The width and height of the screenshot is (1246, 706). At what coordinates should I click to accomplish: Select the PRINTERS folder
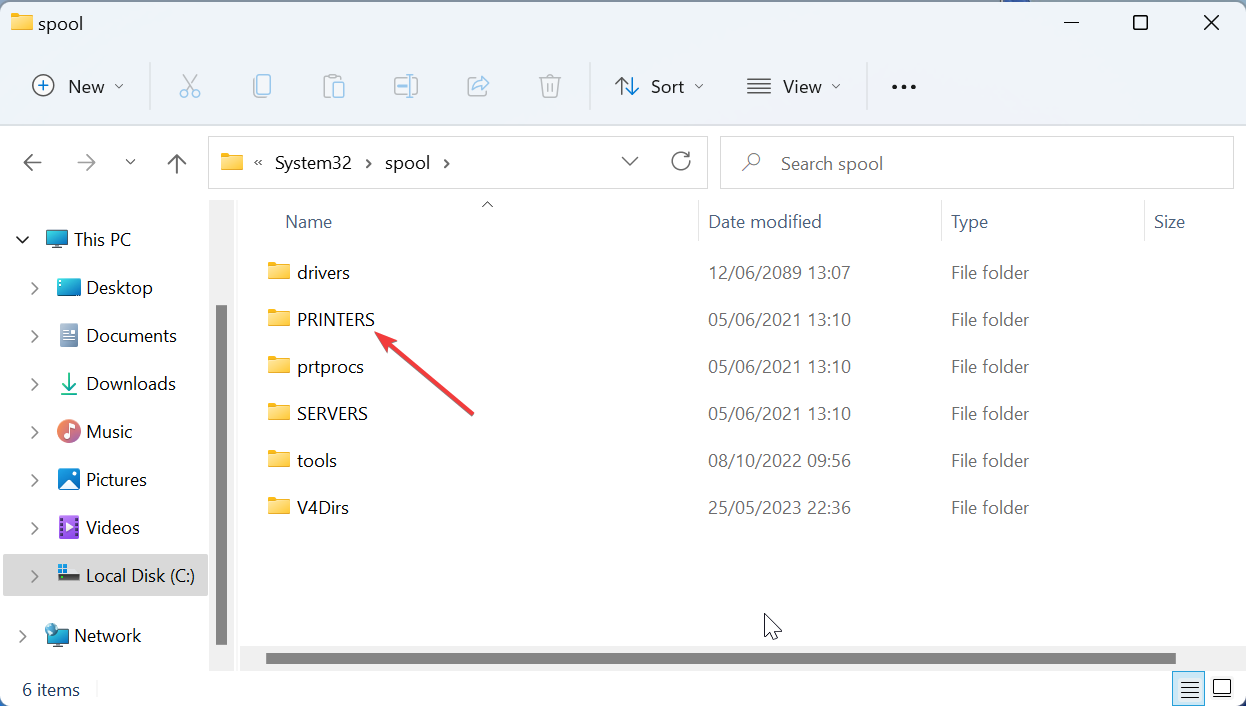click(335, 320)
